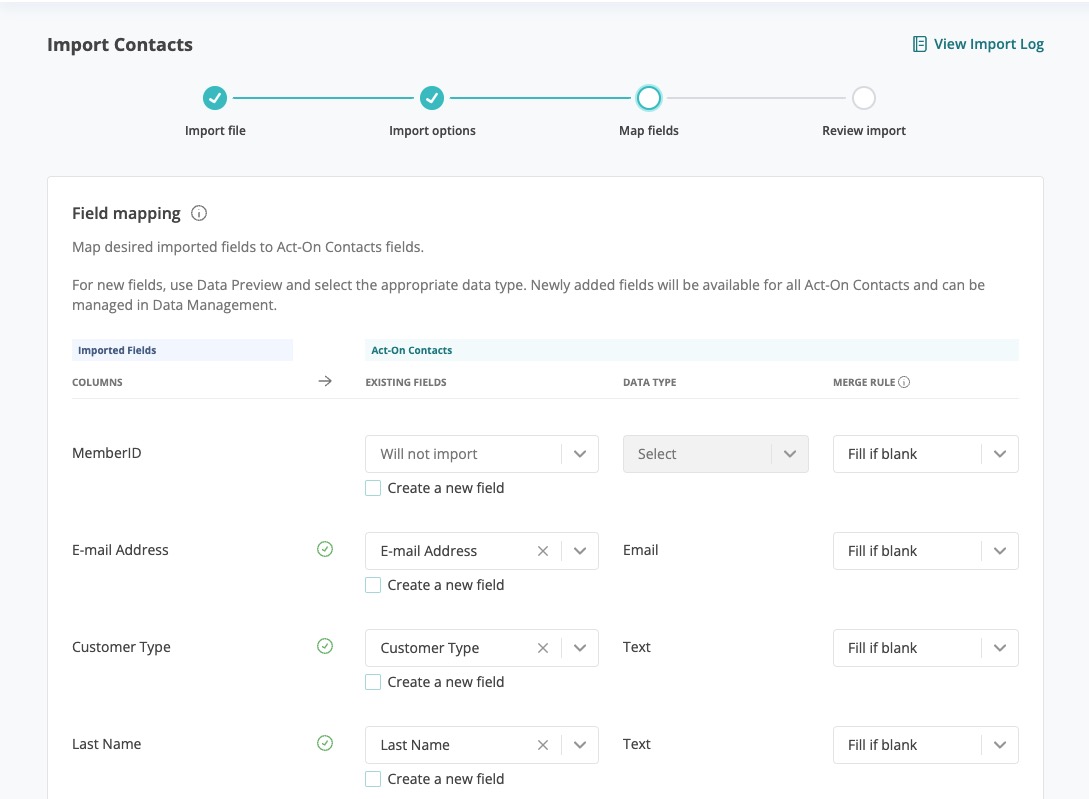Toggle Create a new field for Last Name

(x=373, y=779)
